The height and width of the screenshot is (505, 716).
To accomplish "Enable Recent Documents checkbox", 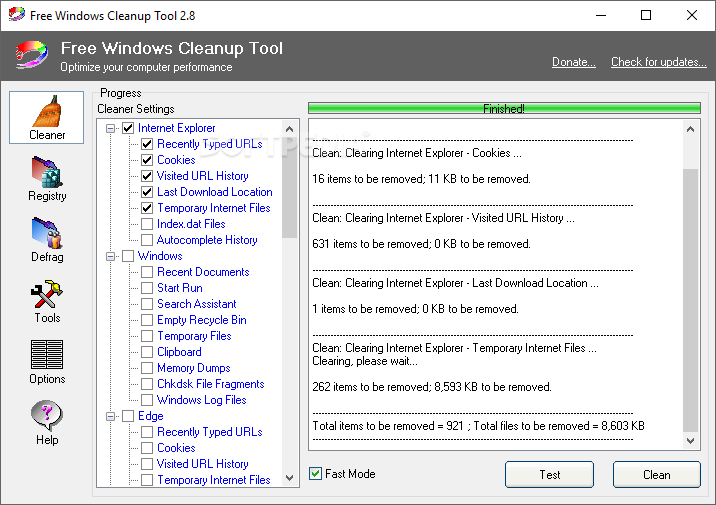I will 147,272.
